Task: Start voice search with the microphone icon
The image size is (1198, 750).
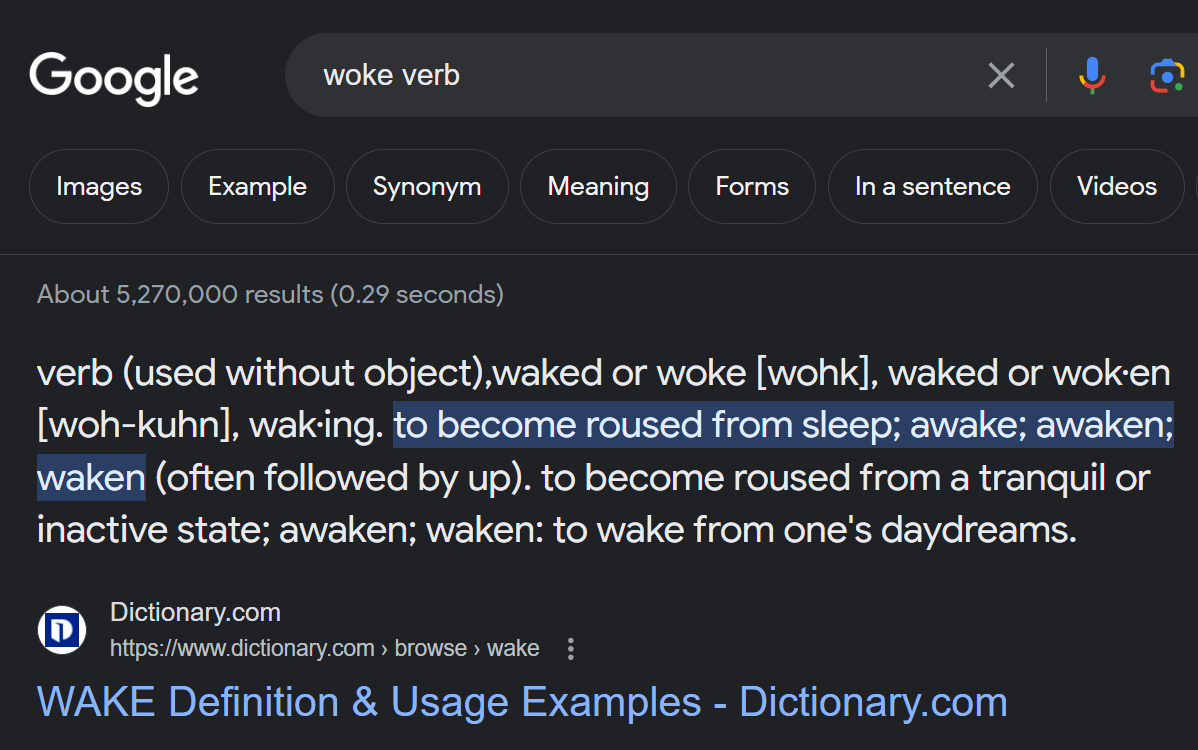Action: click(x=1092, y=75)
